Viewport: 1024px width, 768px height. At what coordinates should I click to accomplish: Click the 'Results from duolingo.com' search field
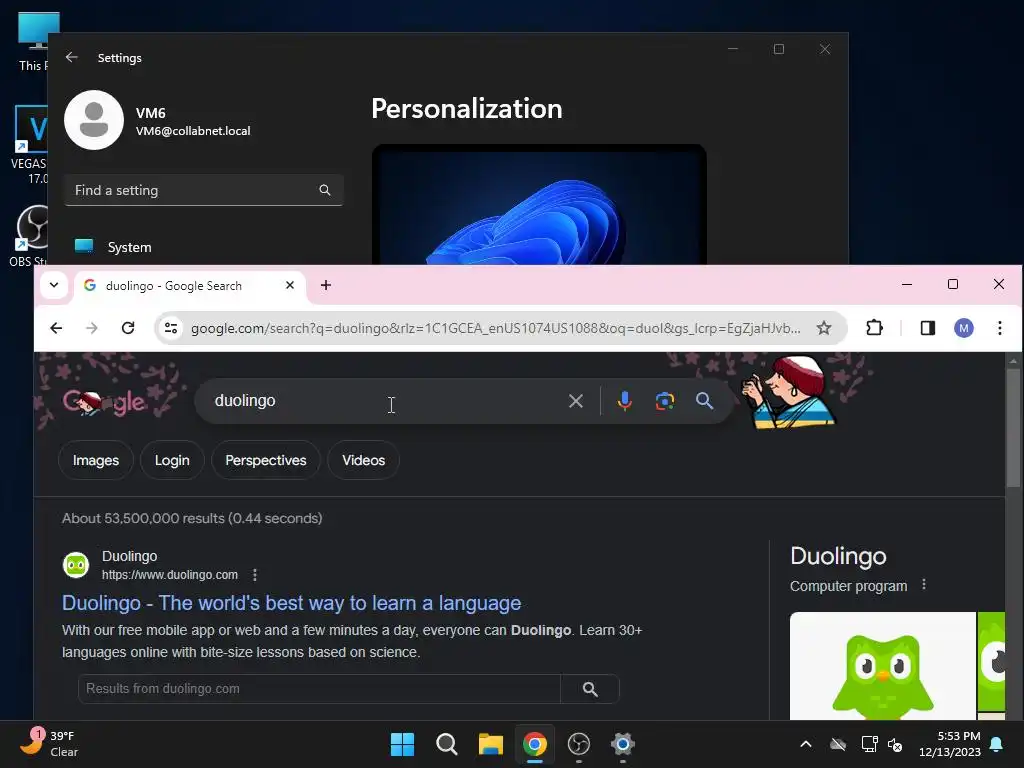[319, 689]
